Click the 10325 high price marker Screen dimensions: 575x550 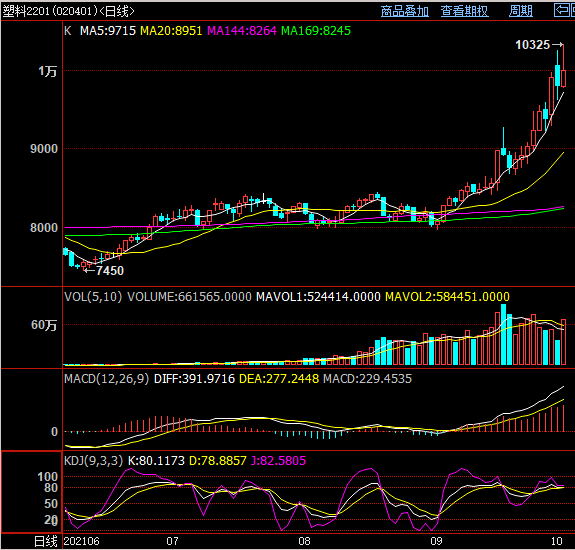(x=533, y=45)
